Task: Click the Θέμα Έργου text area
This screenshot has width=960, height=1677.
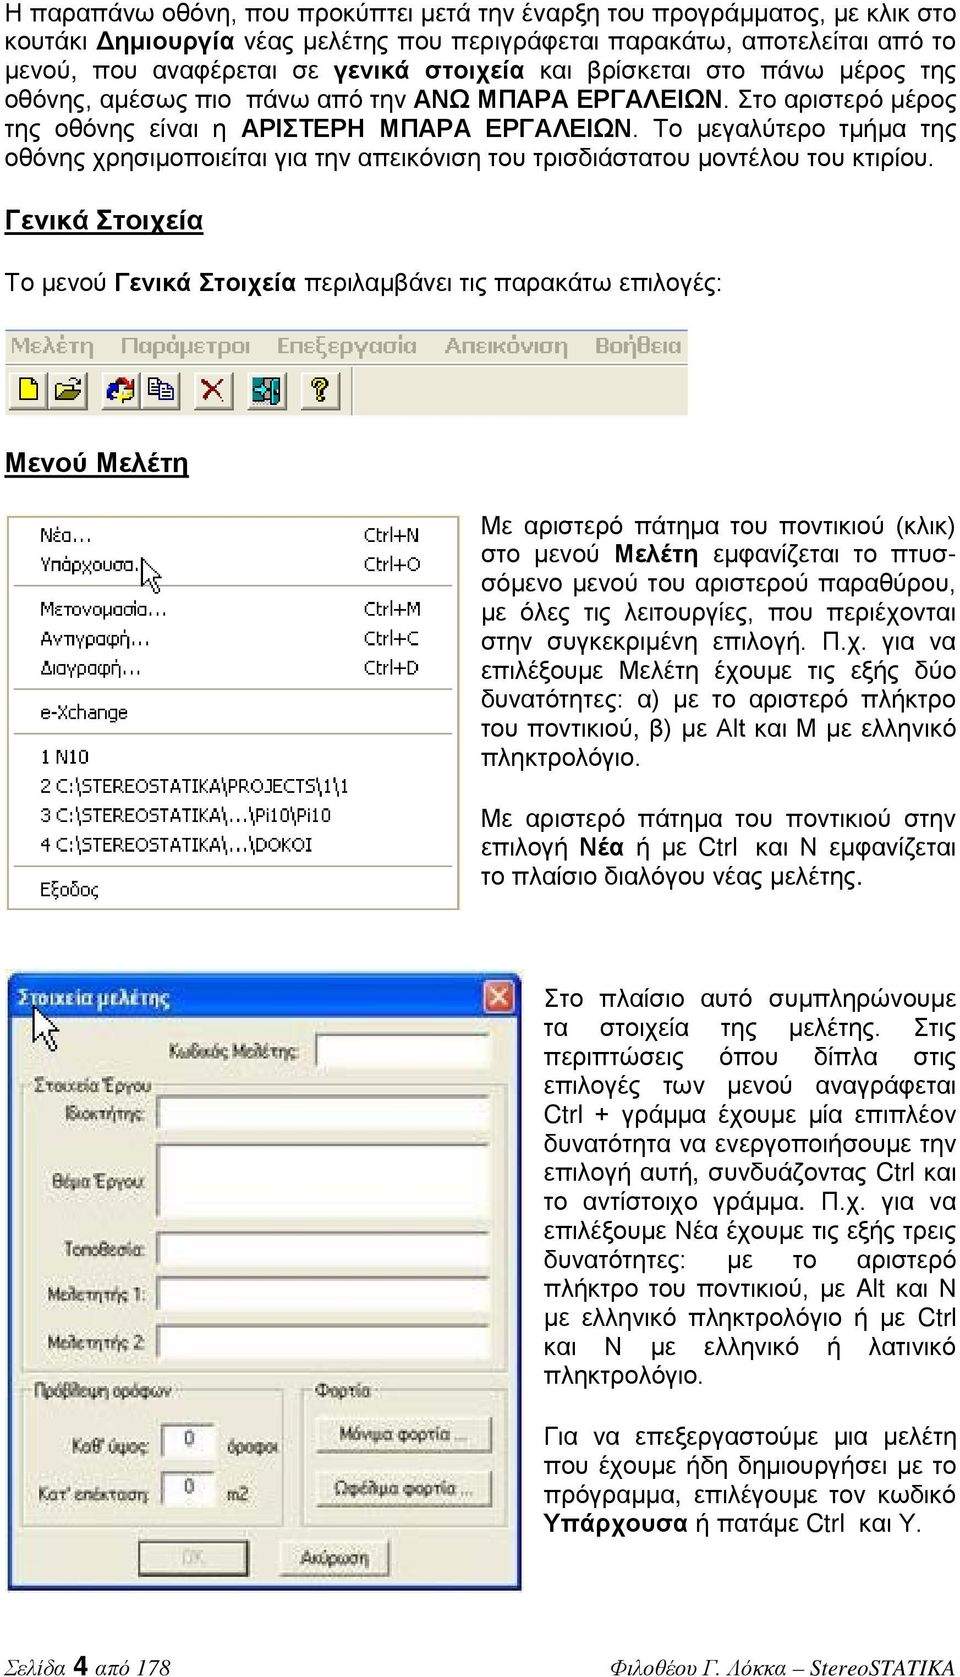Action: [325, 1181]
